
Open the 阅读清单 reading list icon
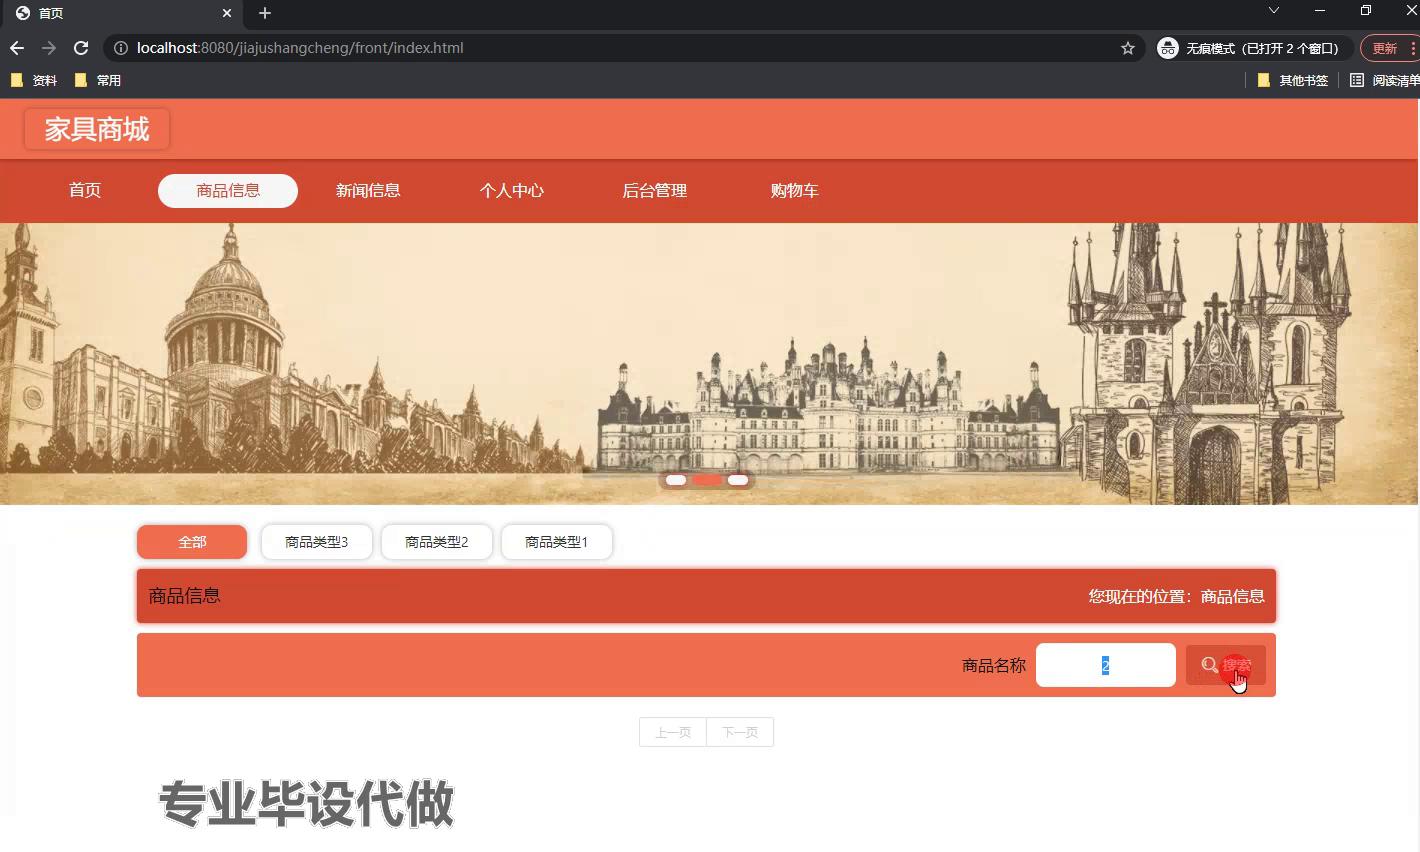pyautogui.click(x=1357, y=80)
